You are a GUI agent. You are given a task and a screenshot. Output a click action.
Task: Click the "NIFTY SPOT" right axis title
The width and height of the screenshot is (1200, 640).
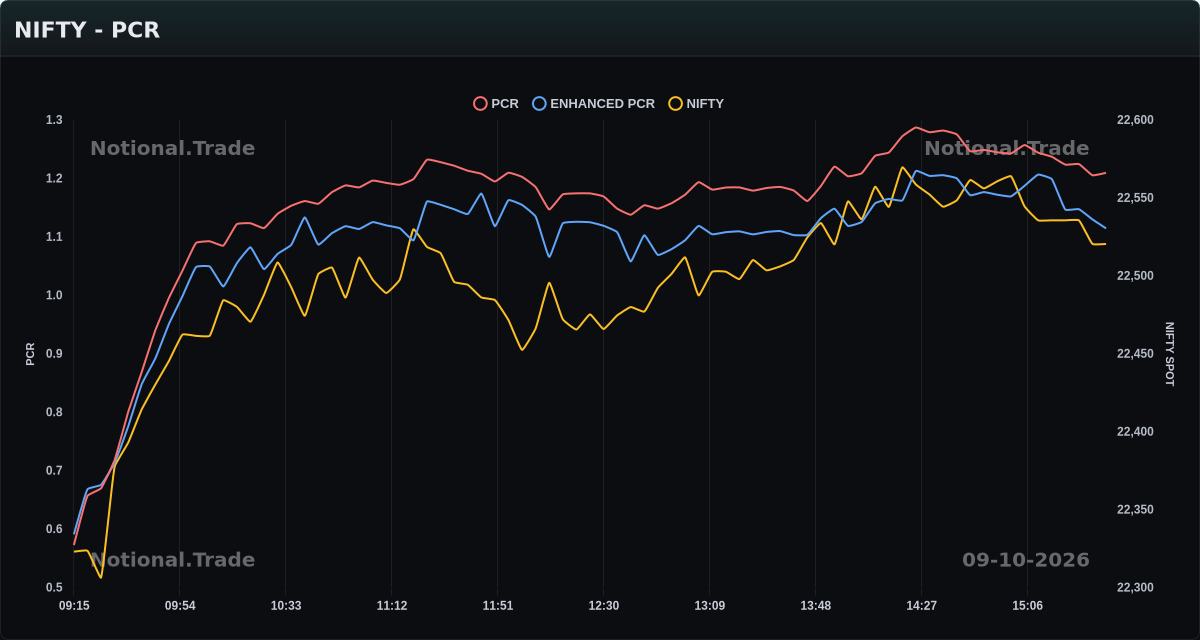(x=1170, y=354)
